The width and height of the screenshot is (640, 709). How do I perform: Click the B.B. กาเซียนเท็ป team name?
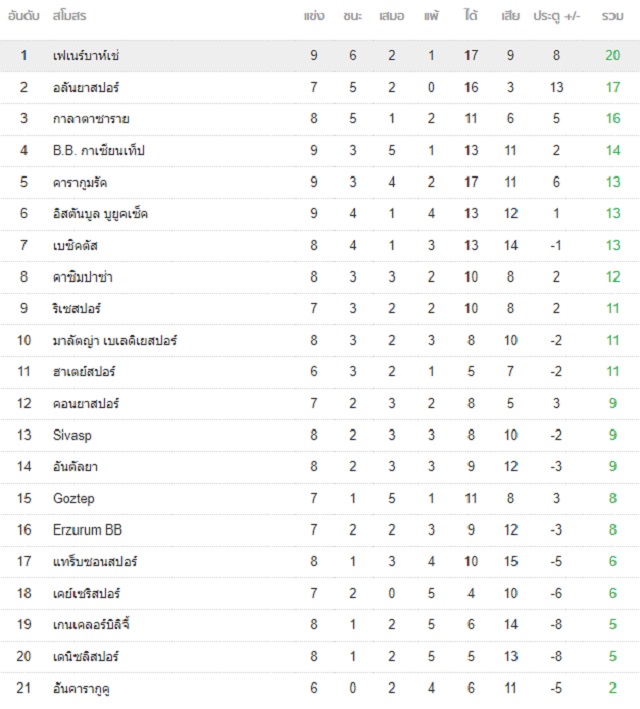99,150
